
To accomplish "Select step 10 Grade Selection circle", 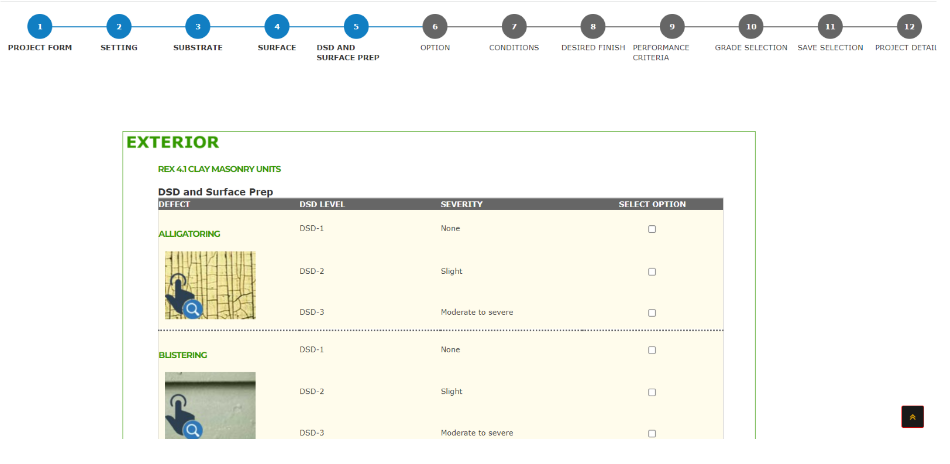I will (751, 26).
